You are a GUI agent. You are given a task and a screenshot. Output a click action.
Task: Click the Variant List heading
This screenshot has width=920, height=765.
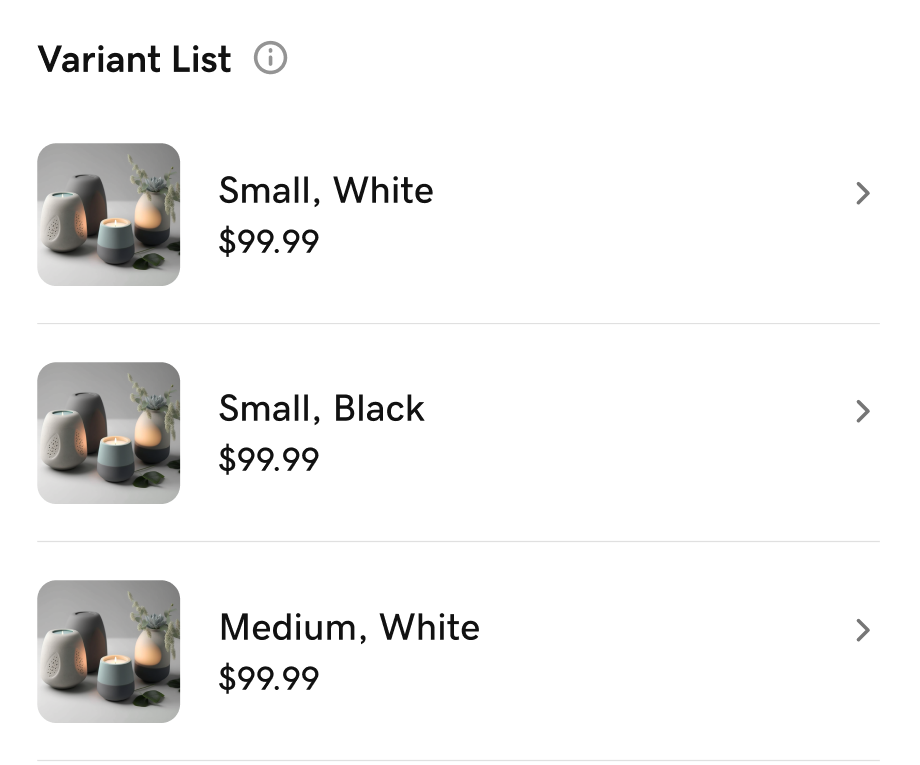(x=133, y=60)
